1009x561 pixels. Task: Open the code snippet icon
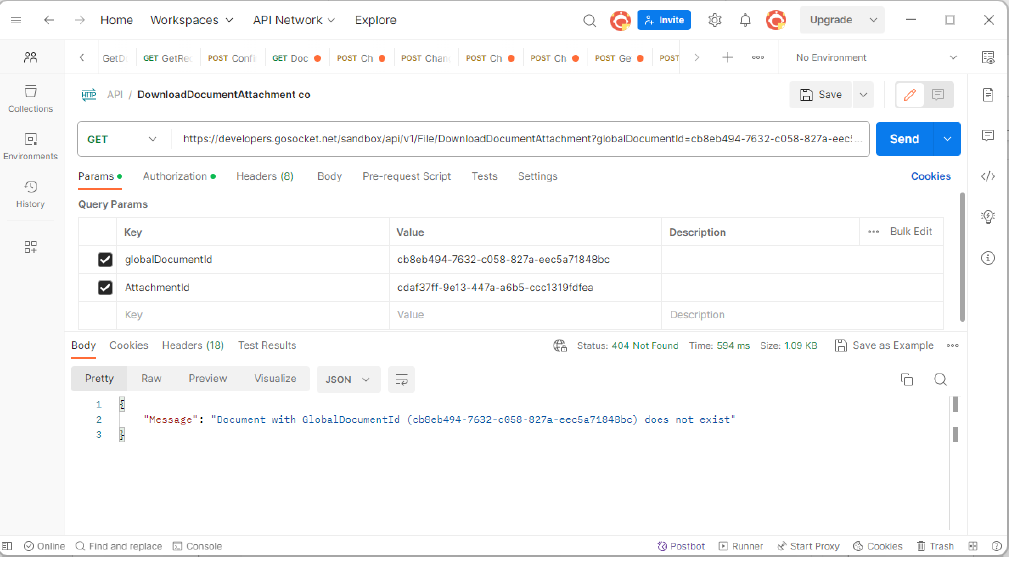[988, 176]
